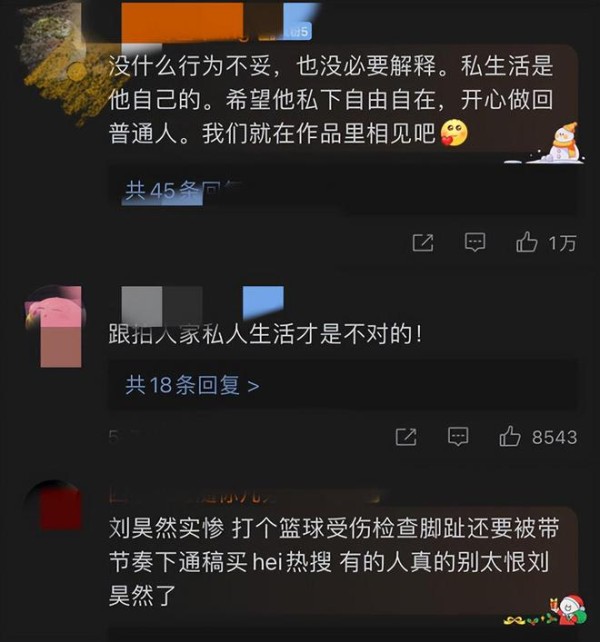The image size is (600, 642).
Task: Like the comment with 8543 likes
Action: 509,436
